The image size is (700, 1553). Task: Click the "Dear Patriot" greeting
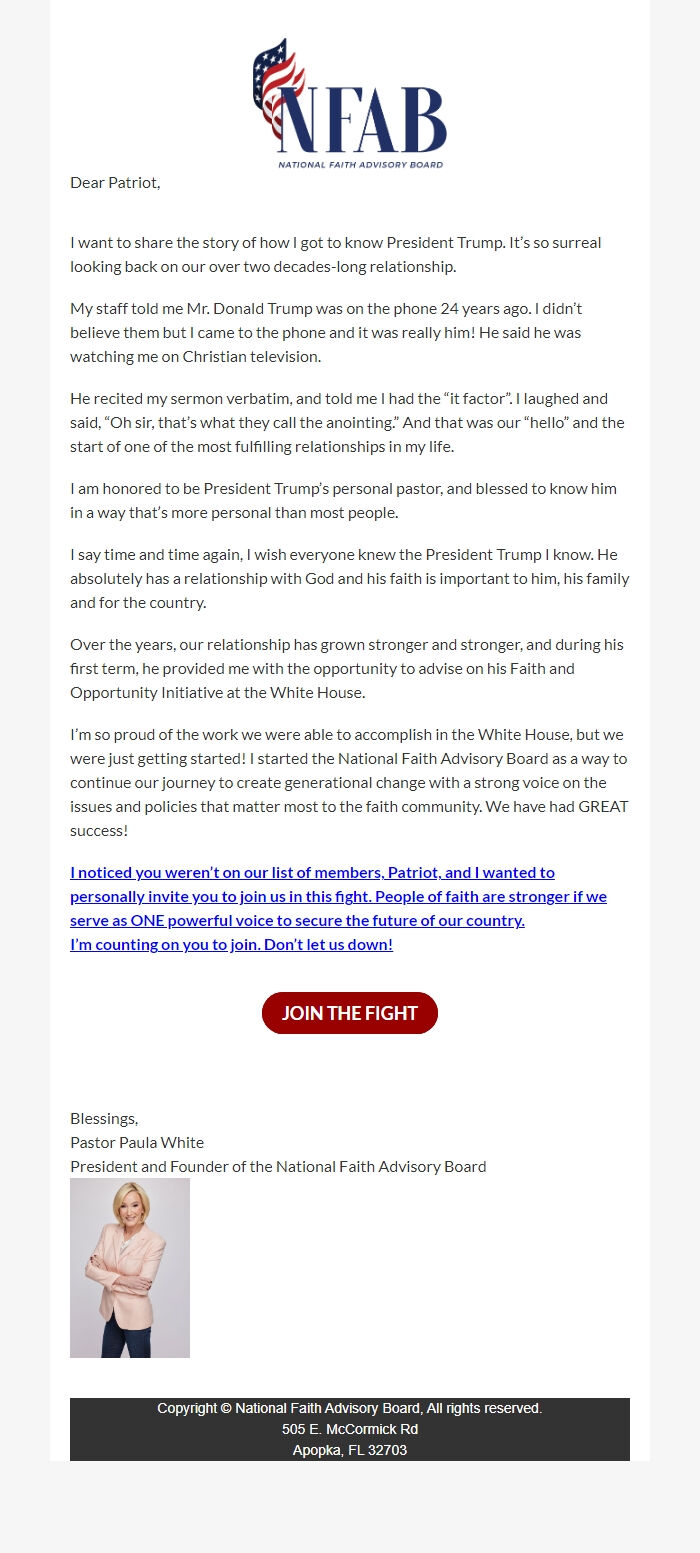[x=115, y=183]
